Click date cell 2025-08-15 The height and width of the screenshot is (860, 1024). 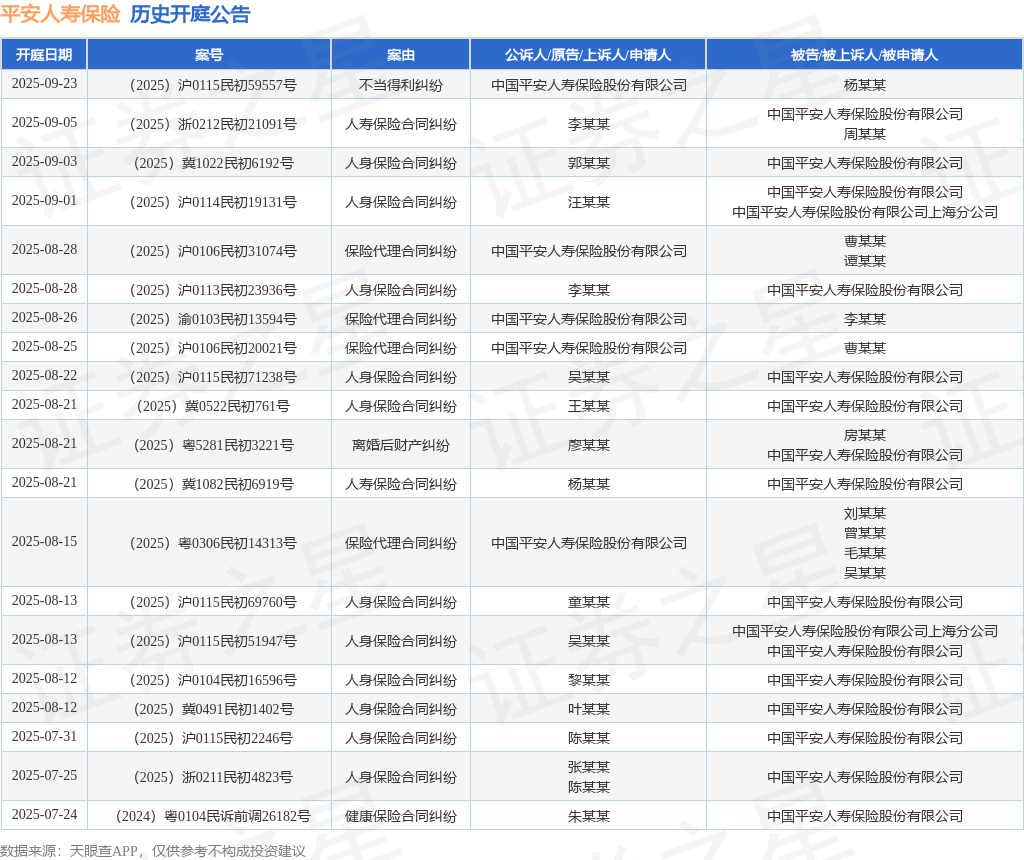pos(44,541)
